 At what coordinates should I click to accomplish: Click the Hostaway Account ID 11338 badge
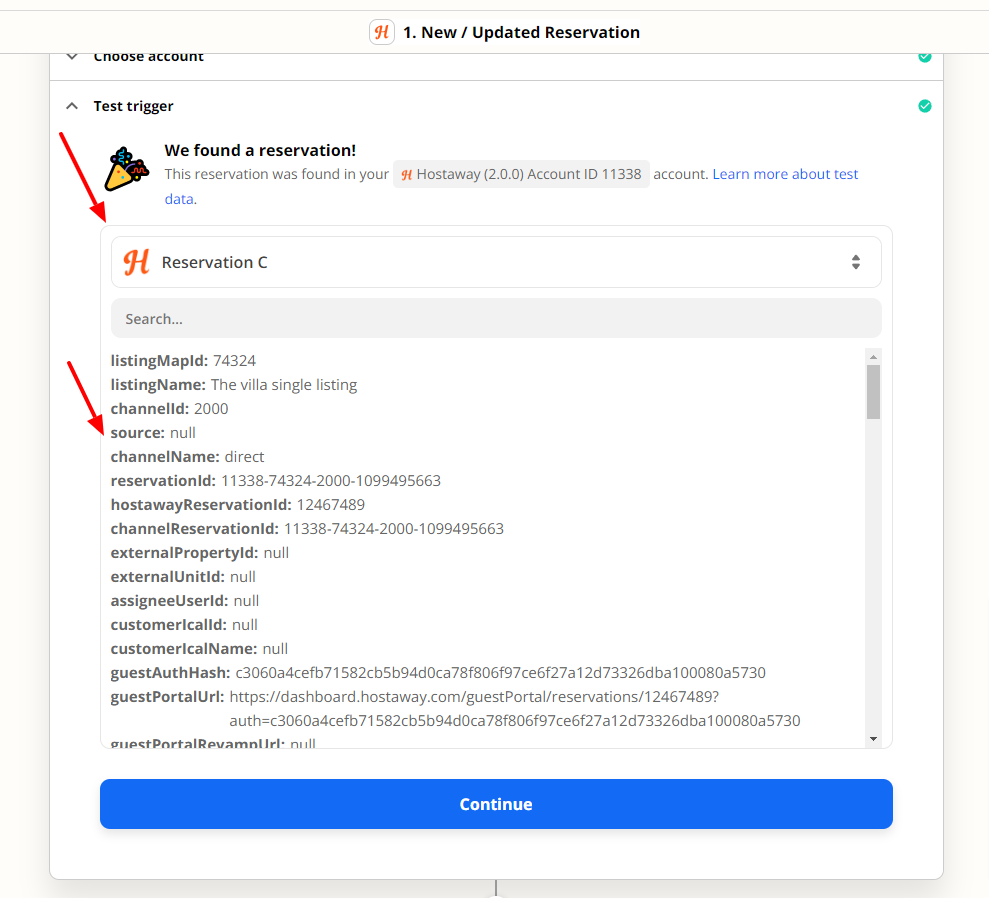click(522, 174)
